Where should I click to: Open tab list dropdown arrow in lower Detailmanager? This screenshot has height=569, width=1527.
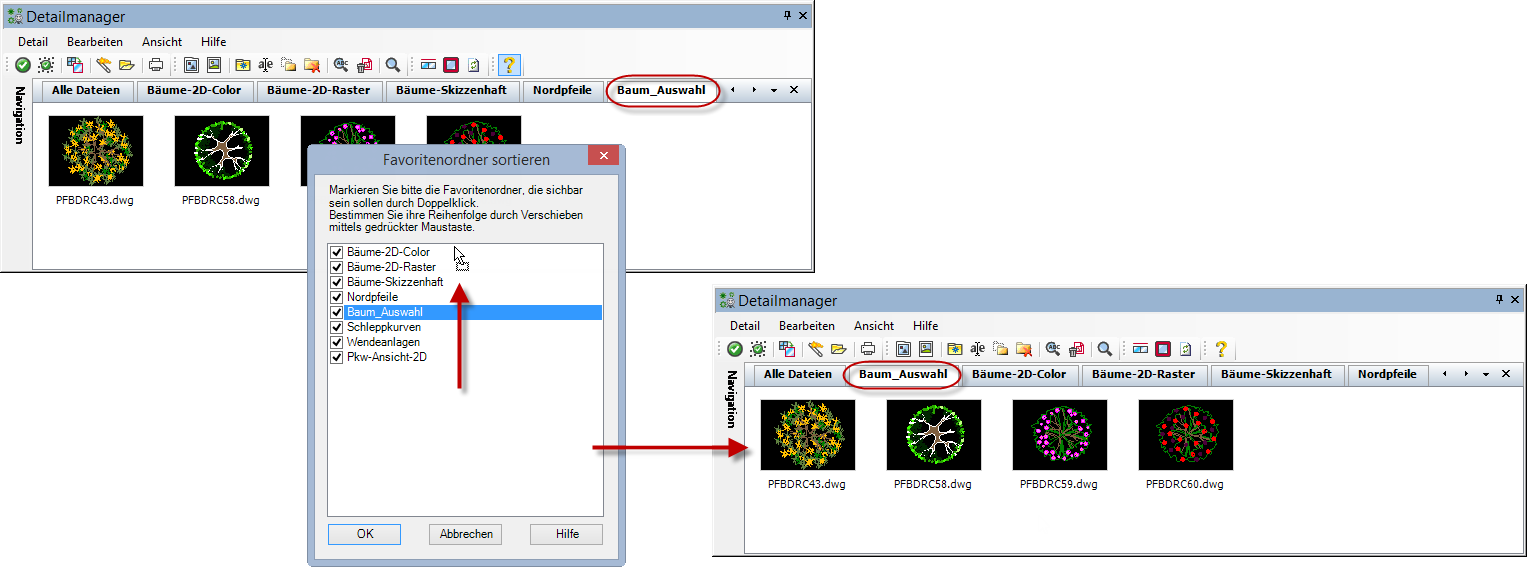click(1486, 374)
